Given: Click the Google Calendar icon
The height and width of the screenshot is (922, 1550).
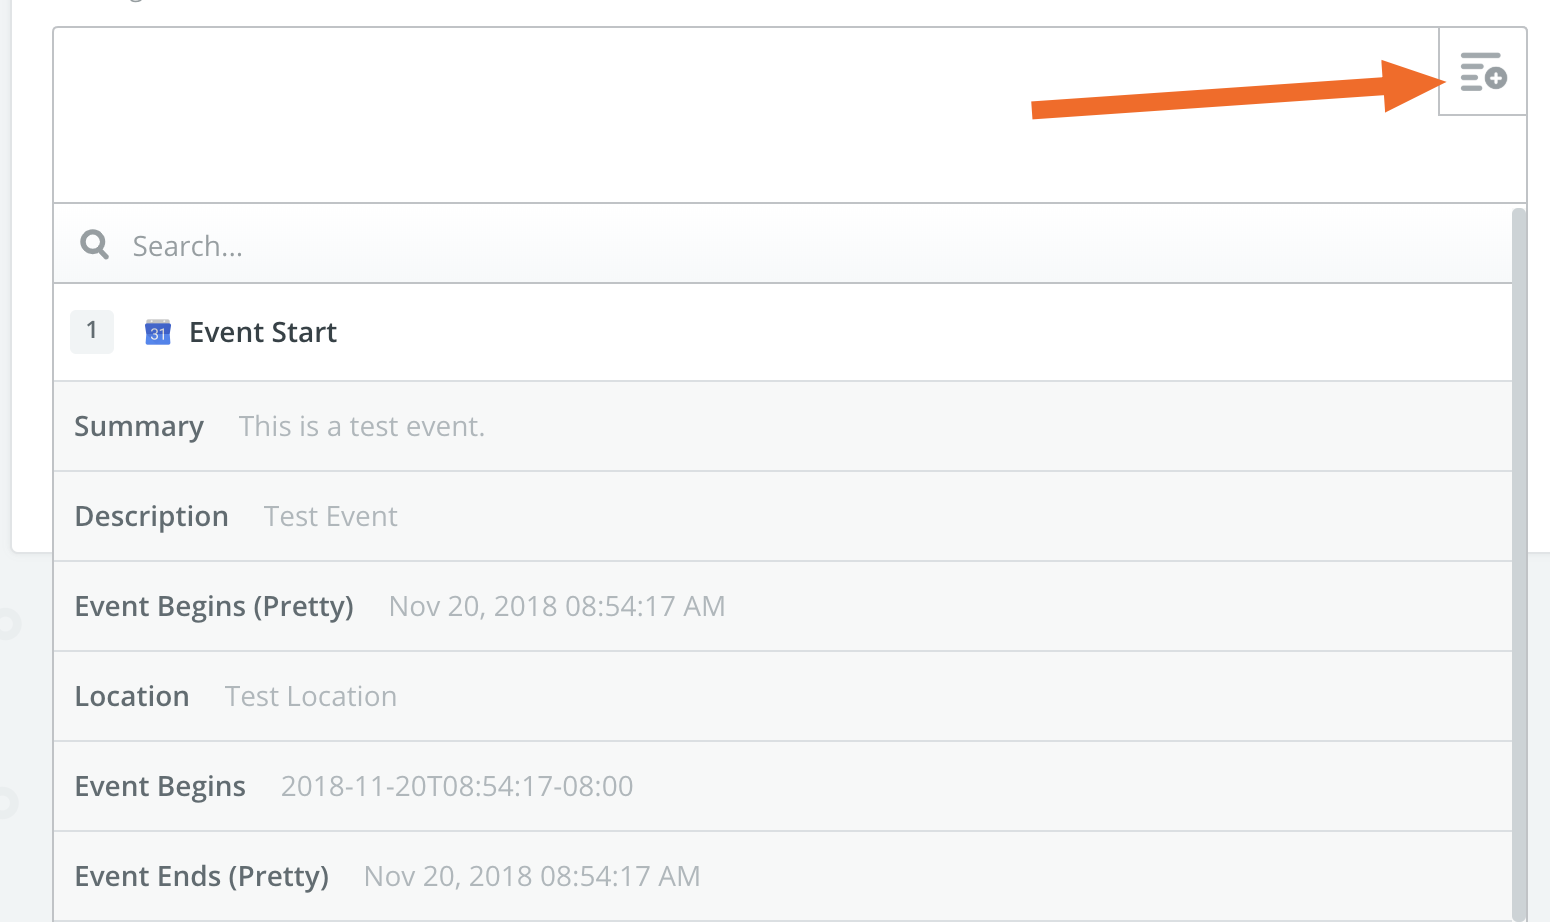Looking at the screenshot, I should (x=158, y=332).
